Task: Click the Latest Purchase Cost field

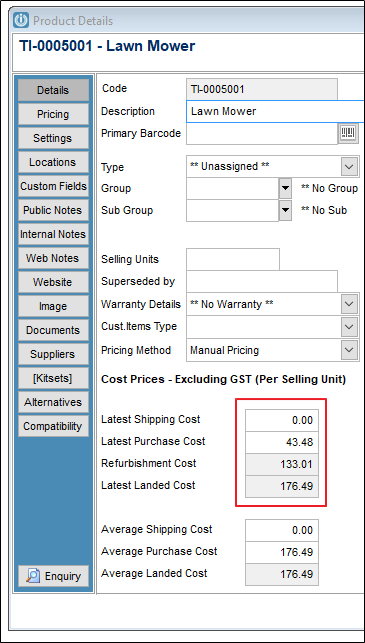Action: tap(282, 442)
